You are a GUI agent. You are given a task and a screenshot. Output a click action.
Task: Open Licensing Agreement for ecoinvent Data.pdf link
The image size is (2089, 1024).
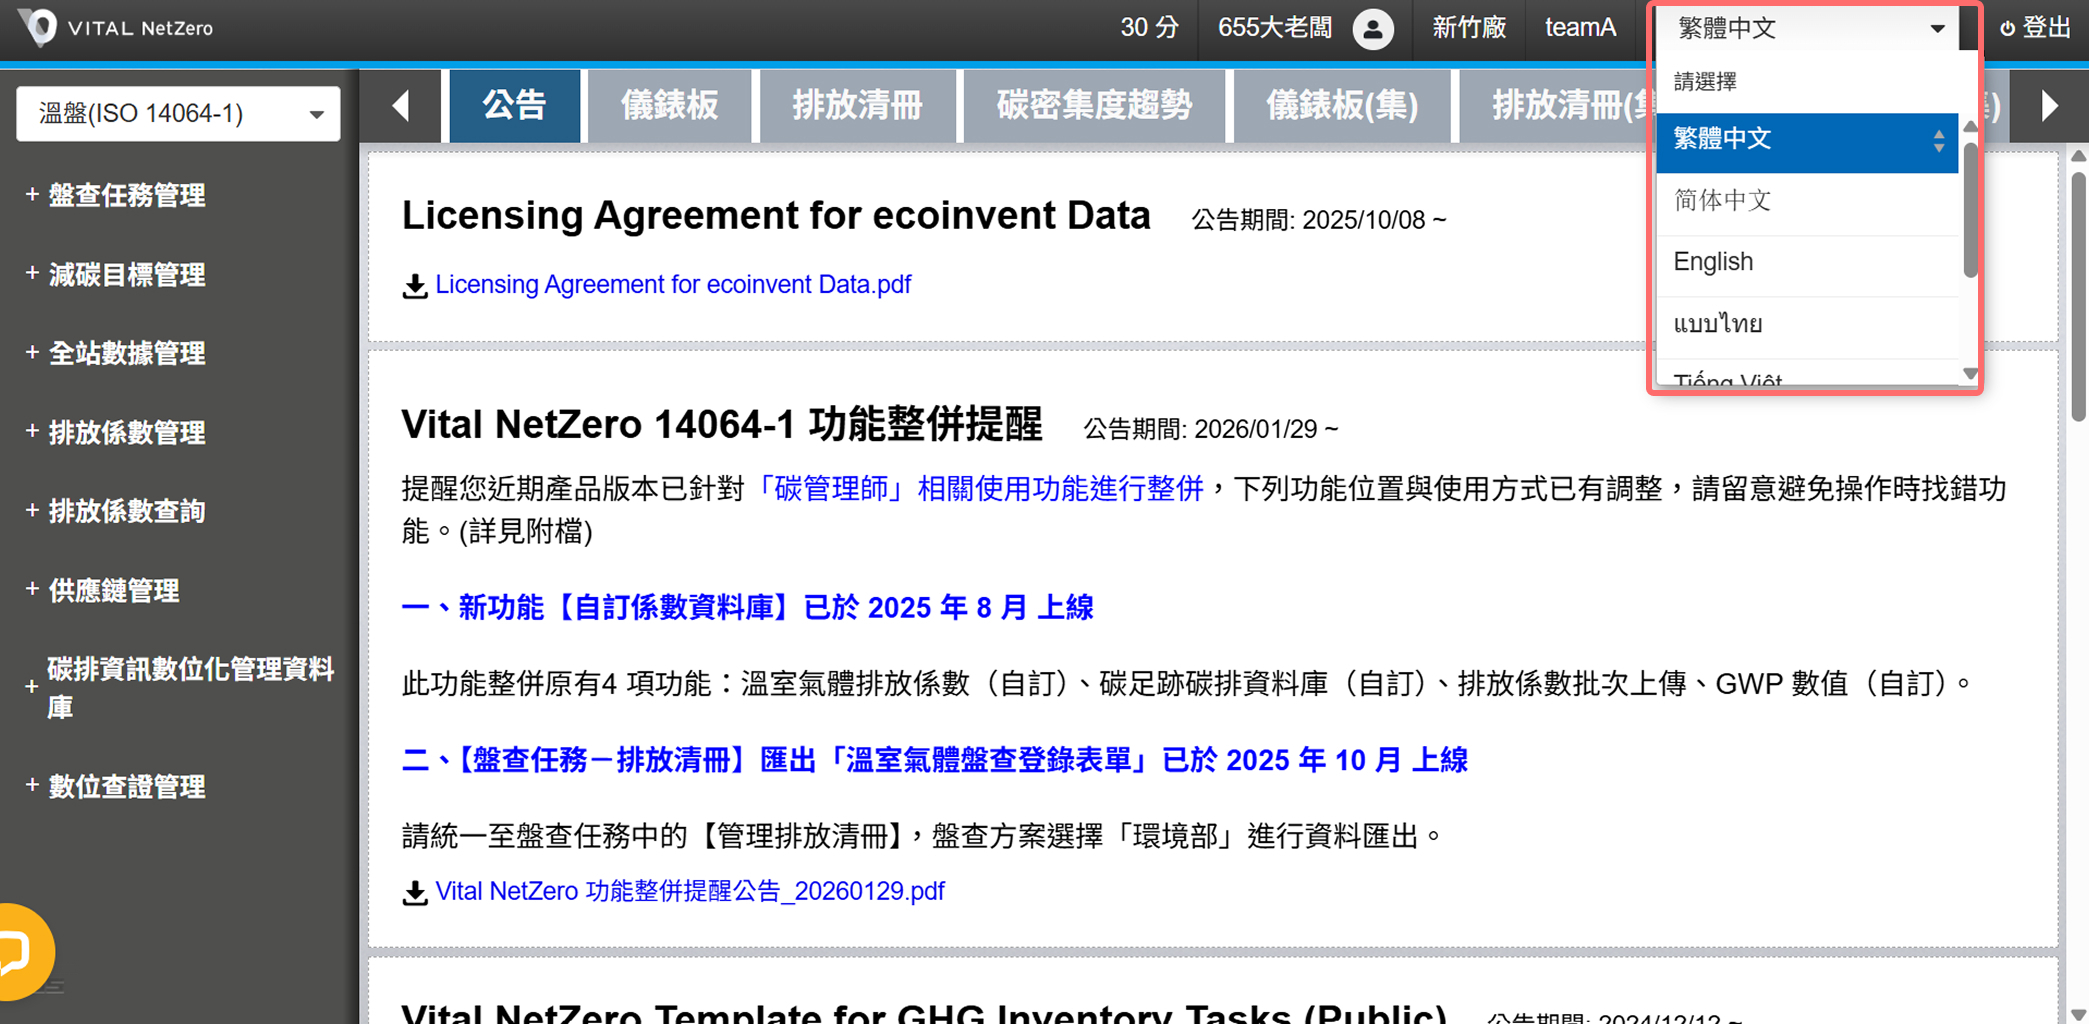pos(673,285)
